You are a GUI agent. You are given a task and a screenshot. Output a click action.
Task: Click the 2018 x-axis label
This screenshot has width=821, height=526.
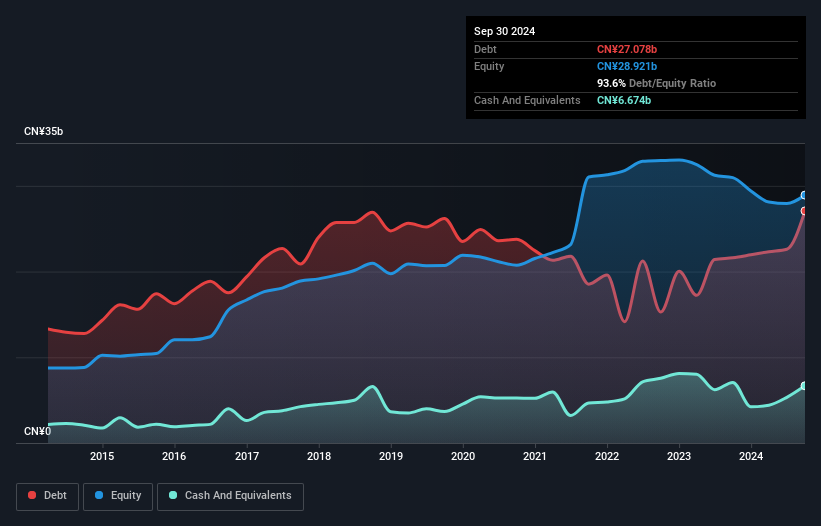pos(319,456)
